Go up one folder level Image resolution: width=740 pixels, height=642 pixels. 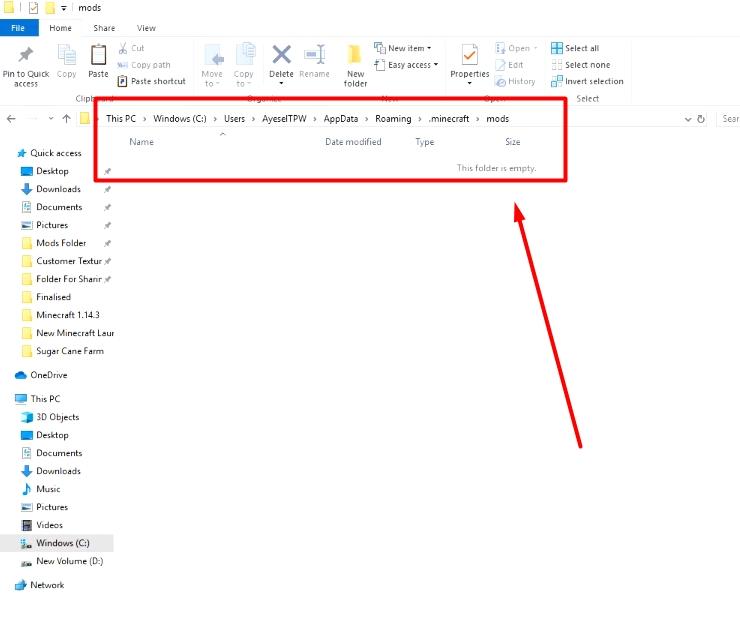tap(67, 118)
